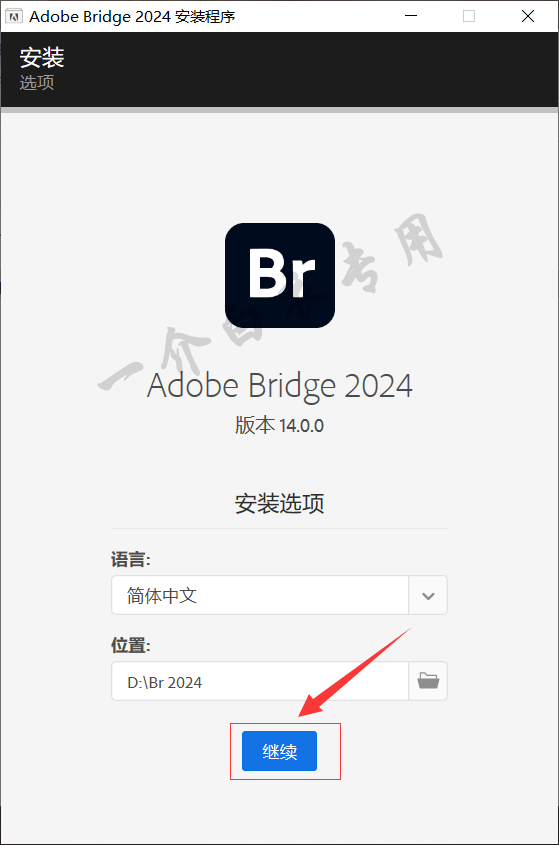Click the 版本 14.0.0 version text
The width and height of the screenshot is (559, 845).
pyautogui.click(x=279, y=426)
